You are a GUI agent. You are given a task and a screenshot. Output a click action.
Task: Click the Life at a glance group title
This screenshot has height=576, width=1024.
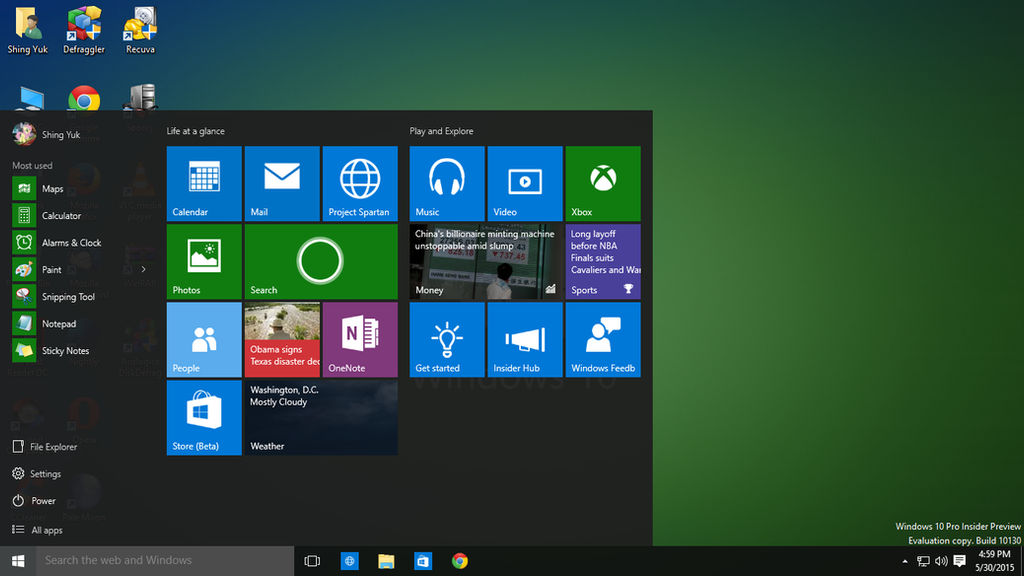click(x=195, y=131)
